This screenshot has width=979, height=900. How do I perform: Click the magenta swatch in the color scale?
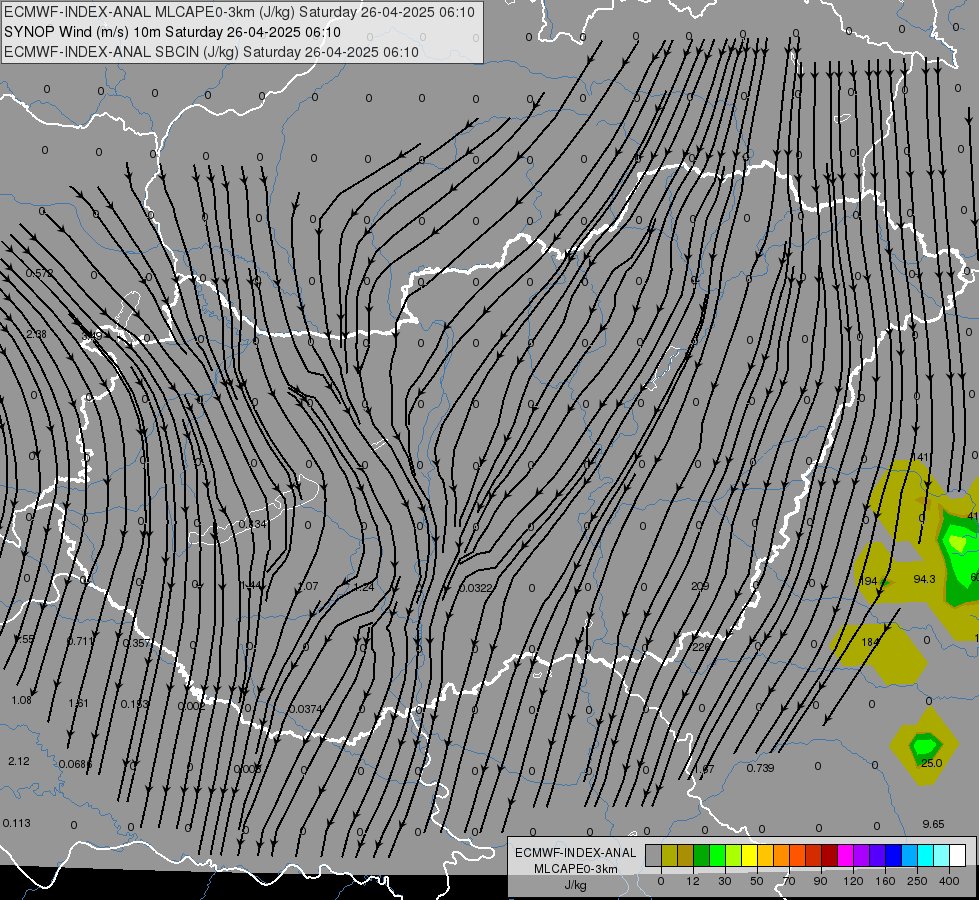pyautogui.click(x=846, y=855)
